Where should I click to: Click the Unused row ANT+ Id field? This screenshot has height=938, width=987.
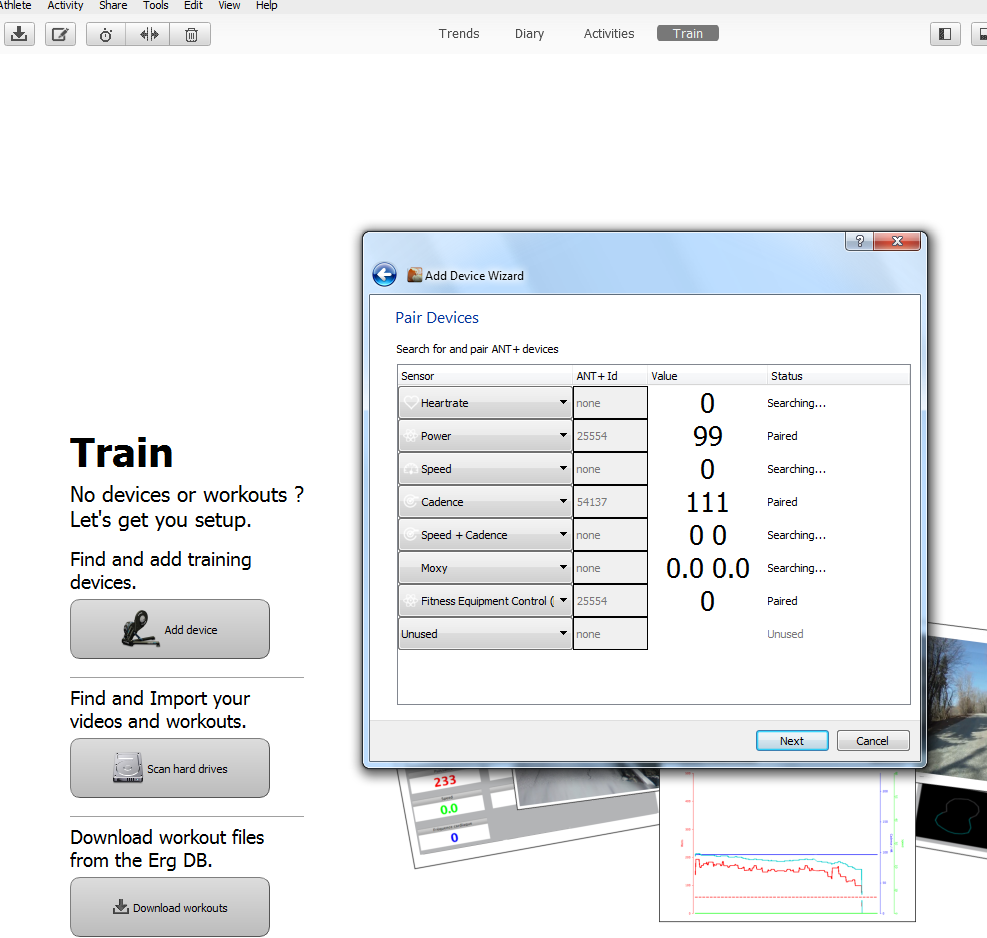coord(610,634)
